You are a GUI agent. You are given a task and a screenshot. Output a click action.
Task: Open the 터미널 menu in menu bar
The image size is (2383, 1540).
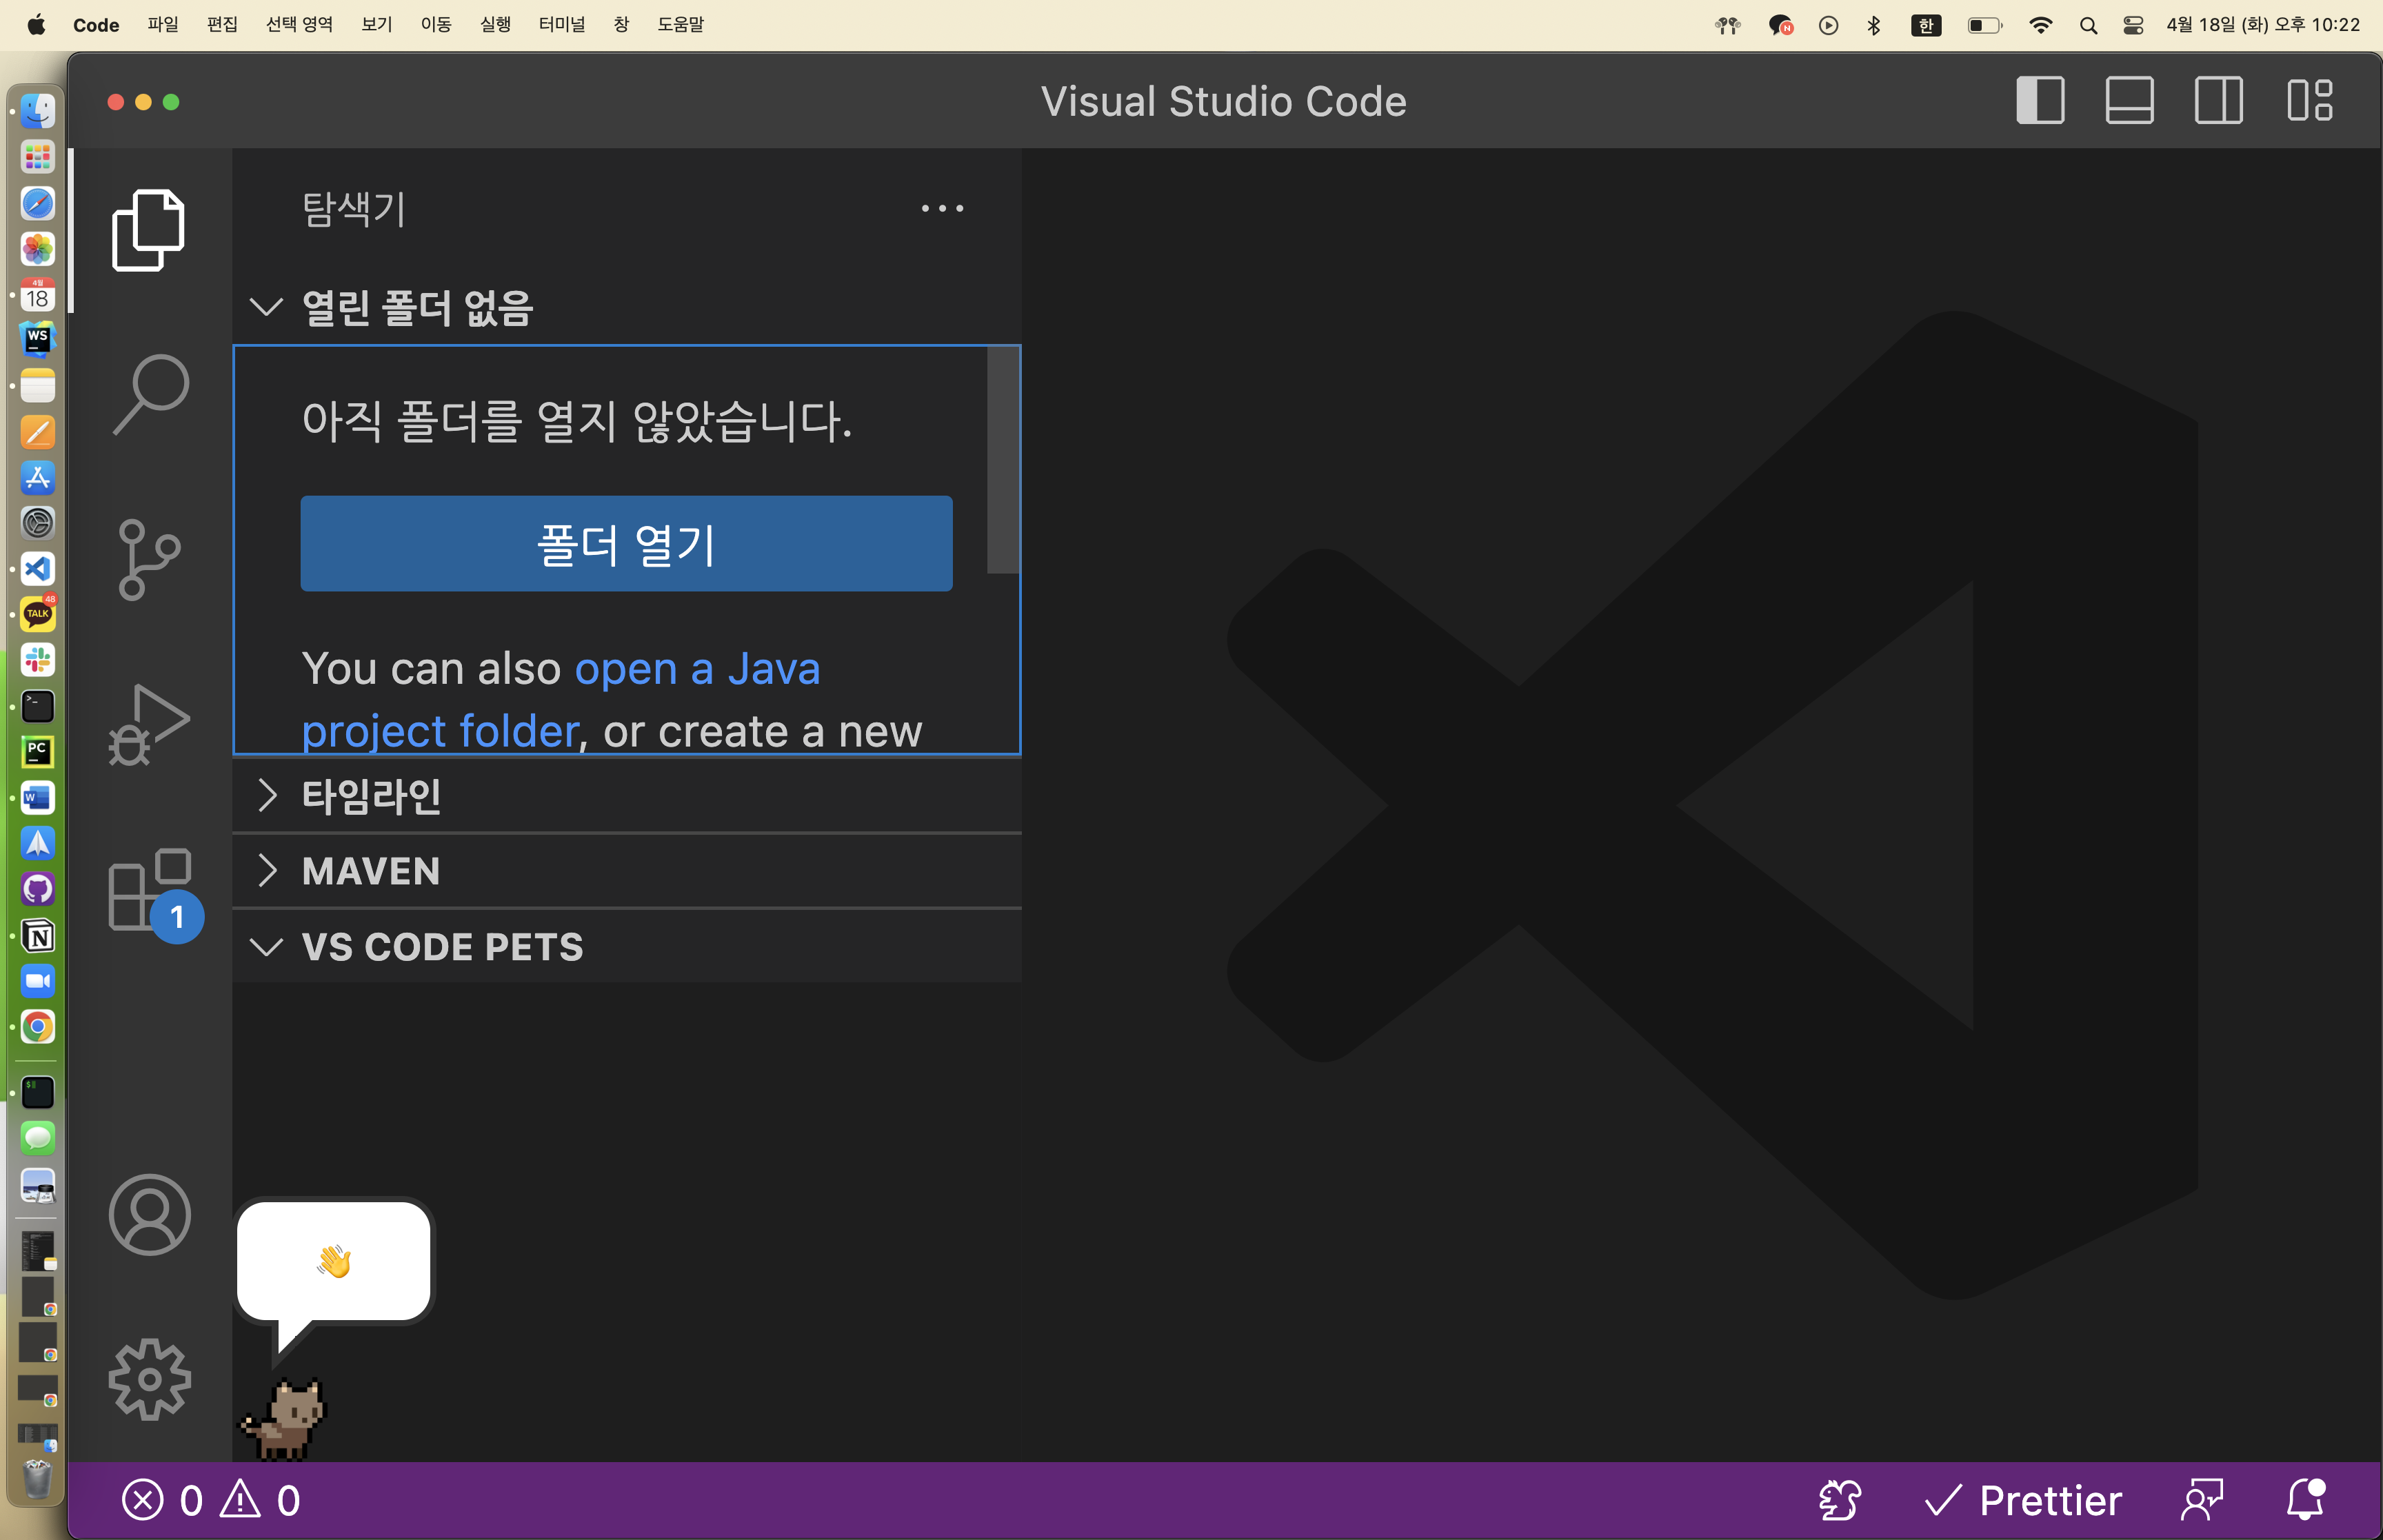[561, 24]
